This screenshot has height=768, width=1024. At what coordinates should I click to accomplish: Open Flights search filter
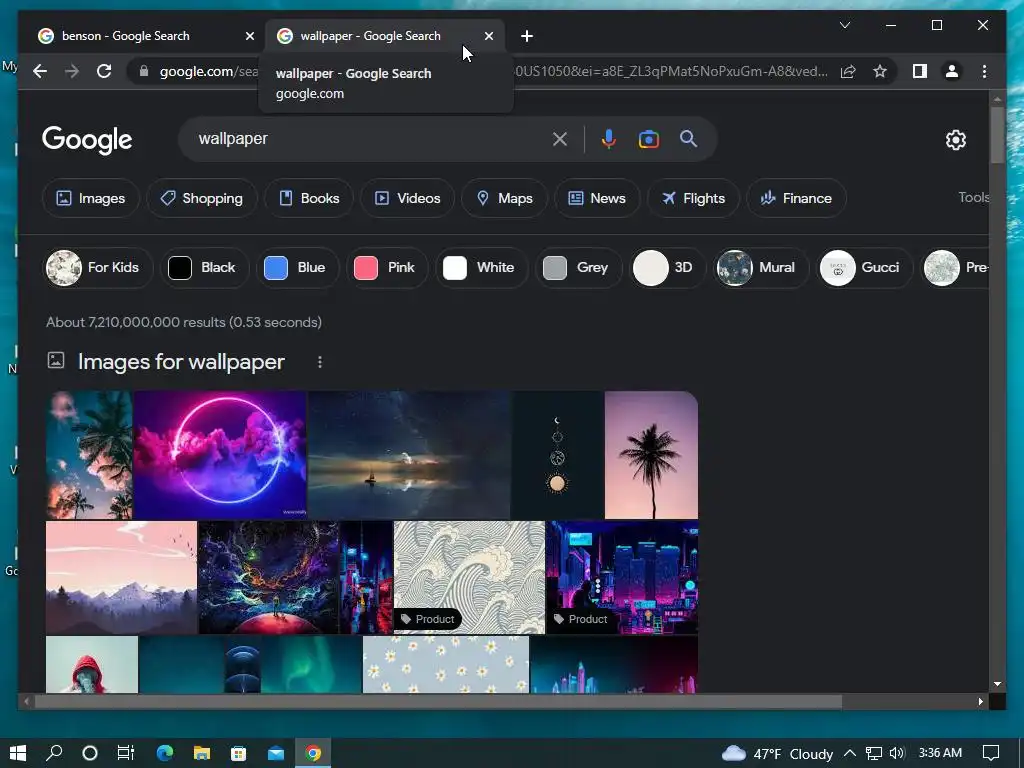(x=693, y=199)
